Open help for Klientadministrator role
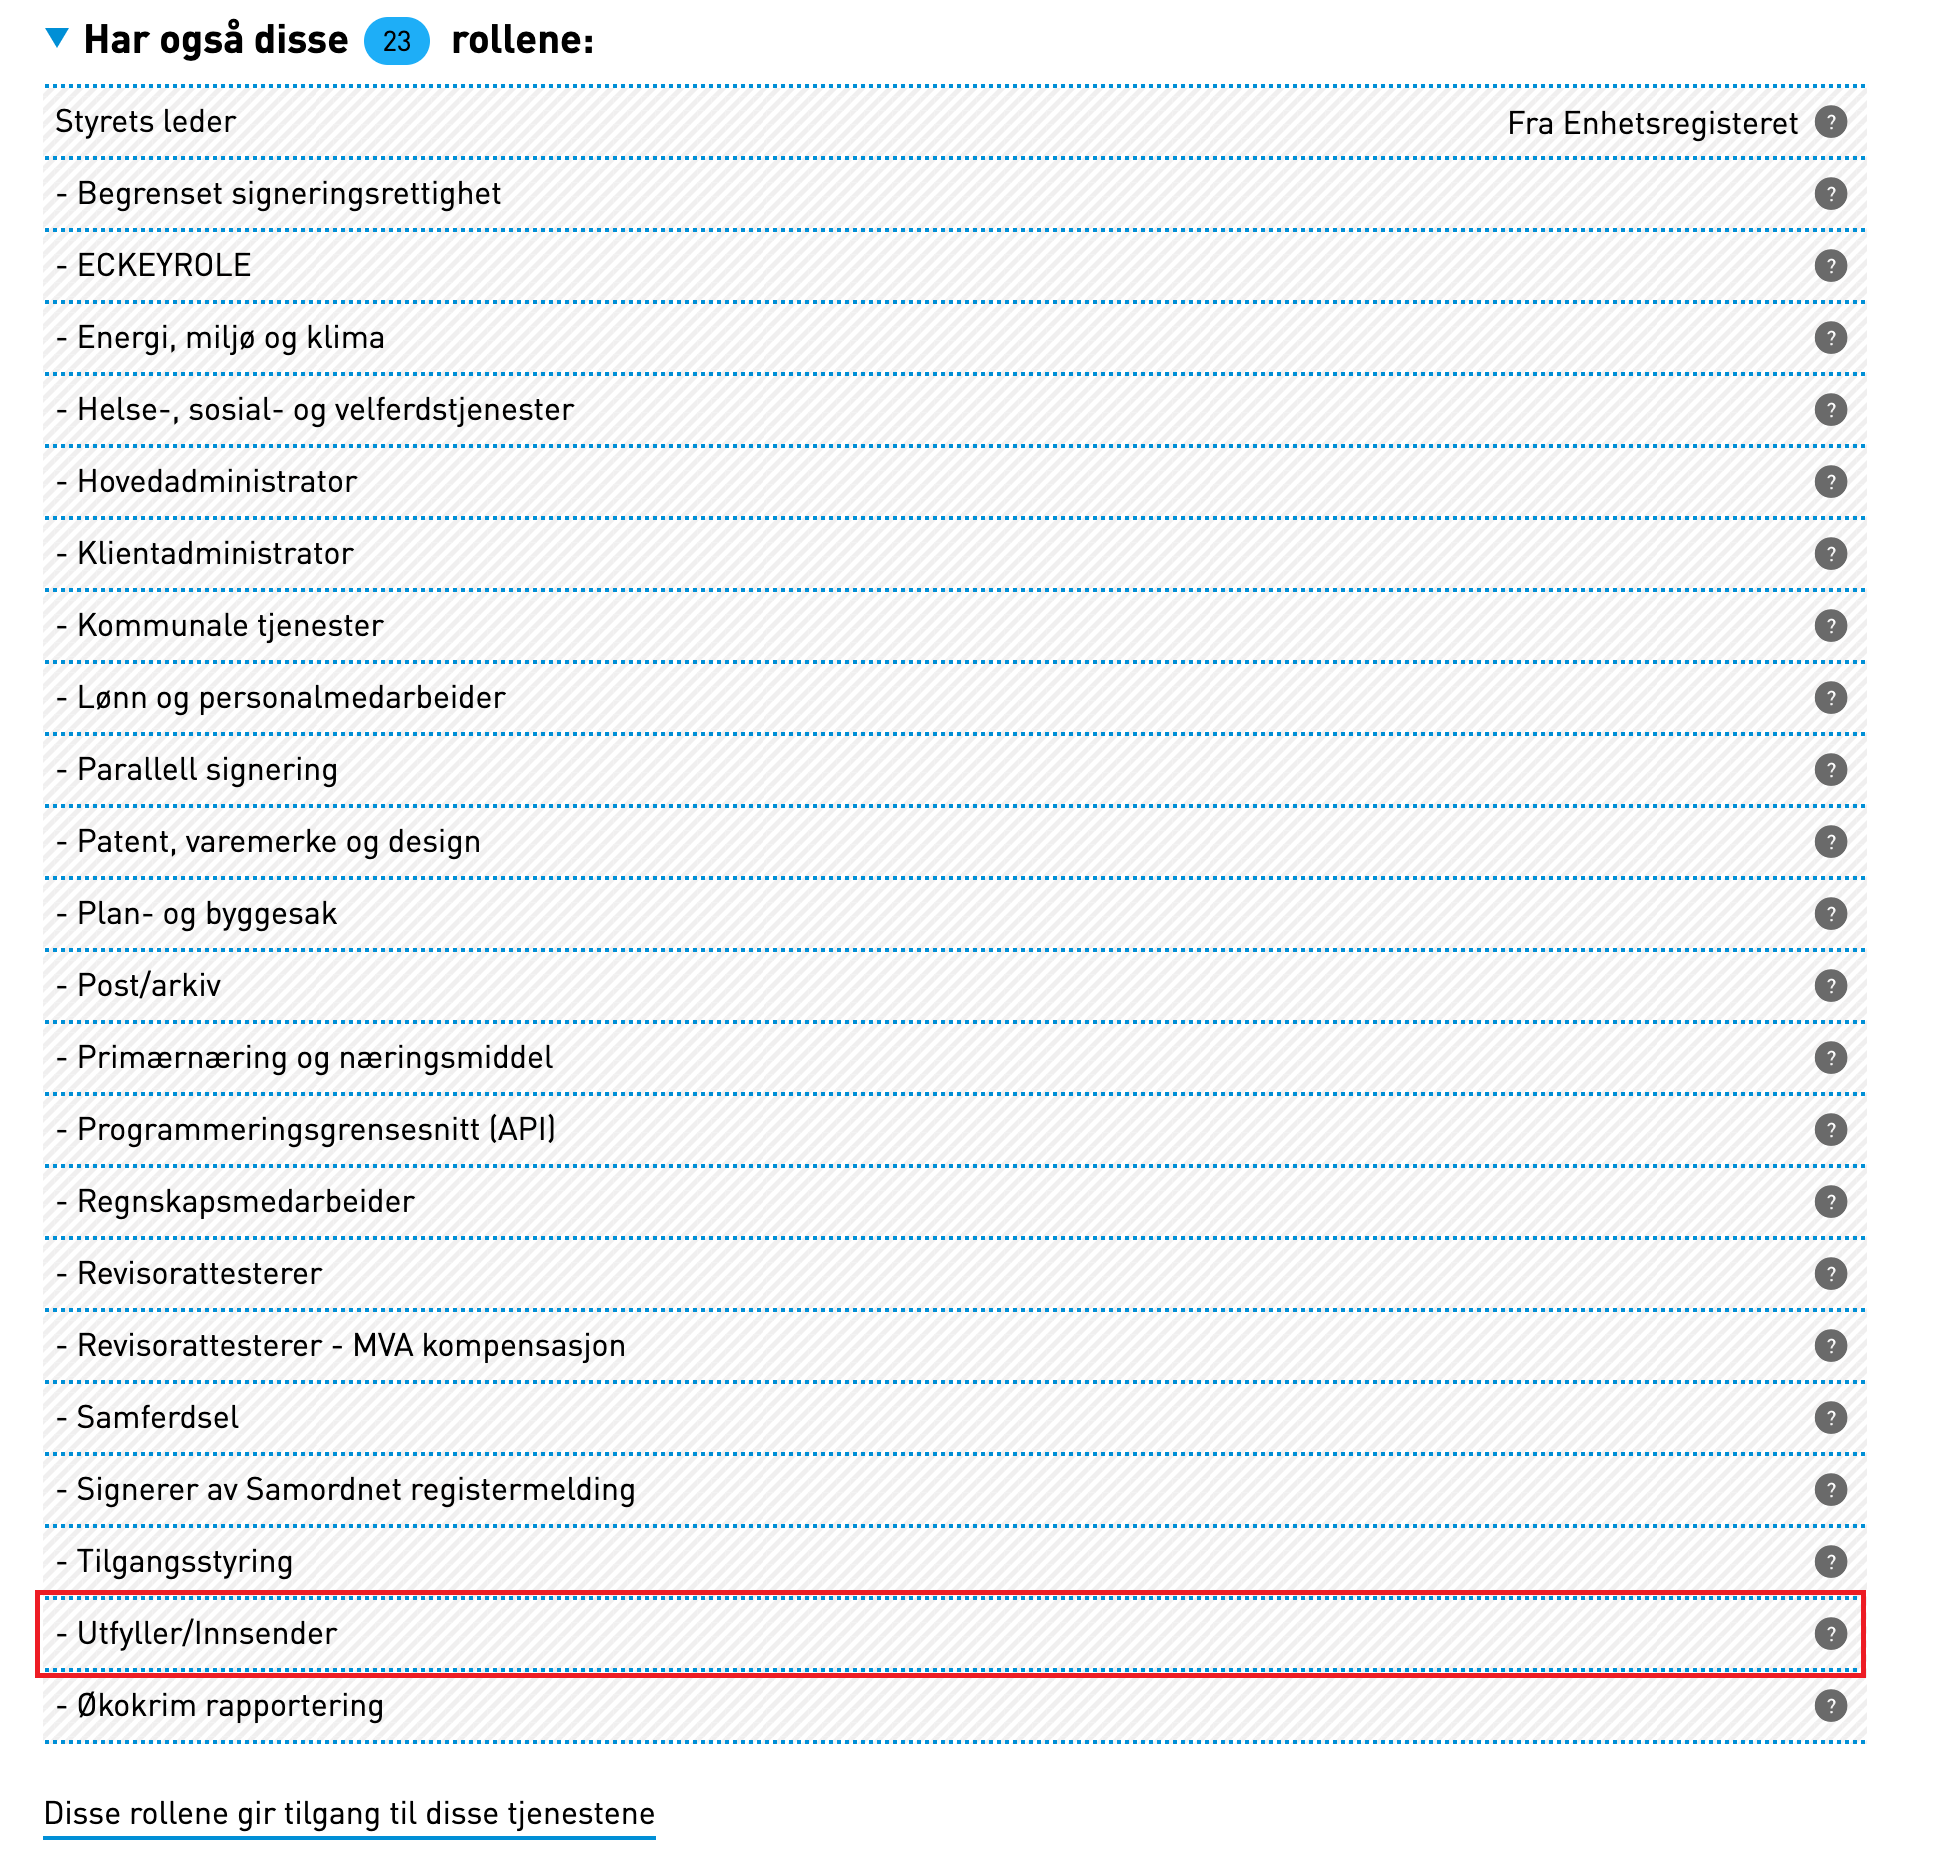 [1830, 554]
